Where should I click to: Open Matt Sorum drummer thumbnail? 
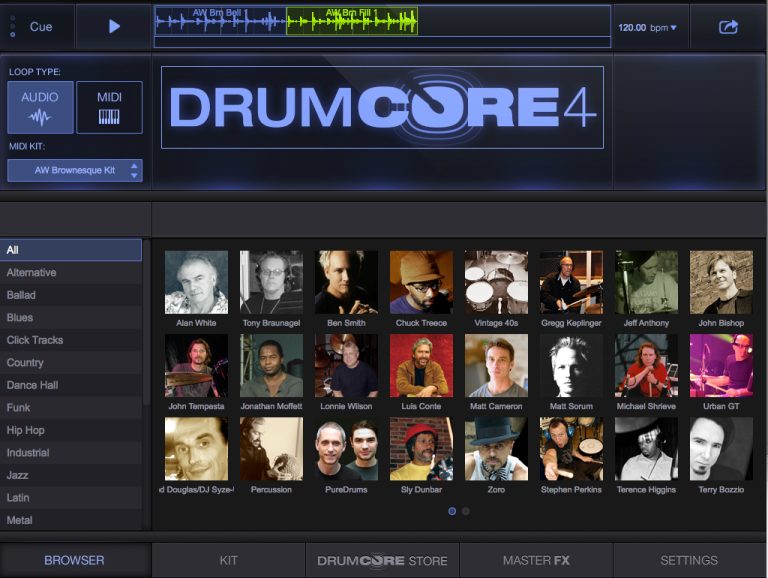point(571,365)
